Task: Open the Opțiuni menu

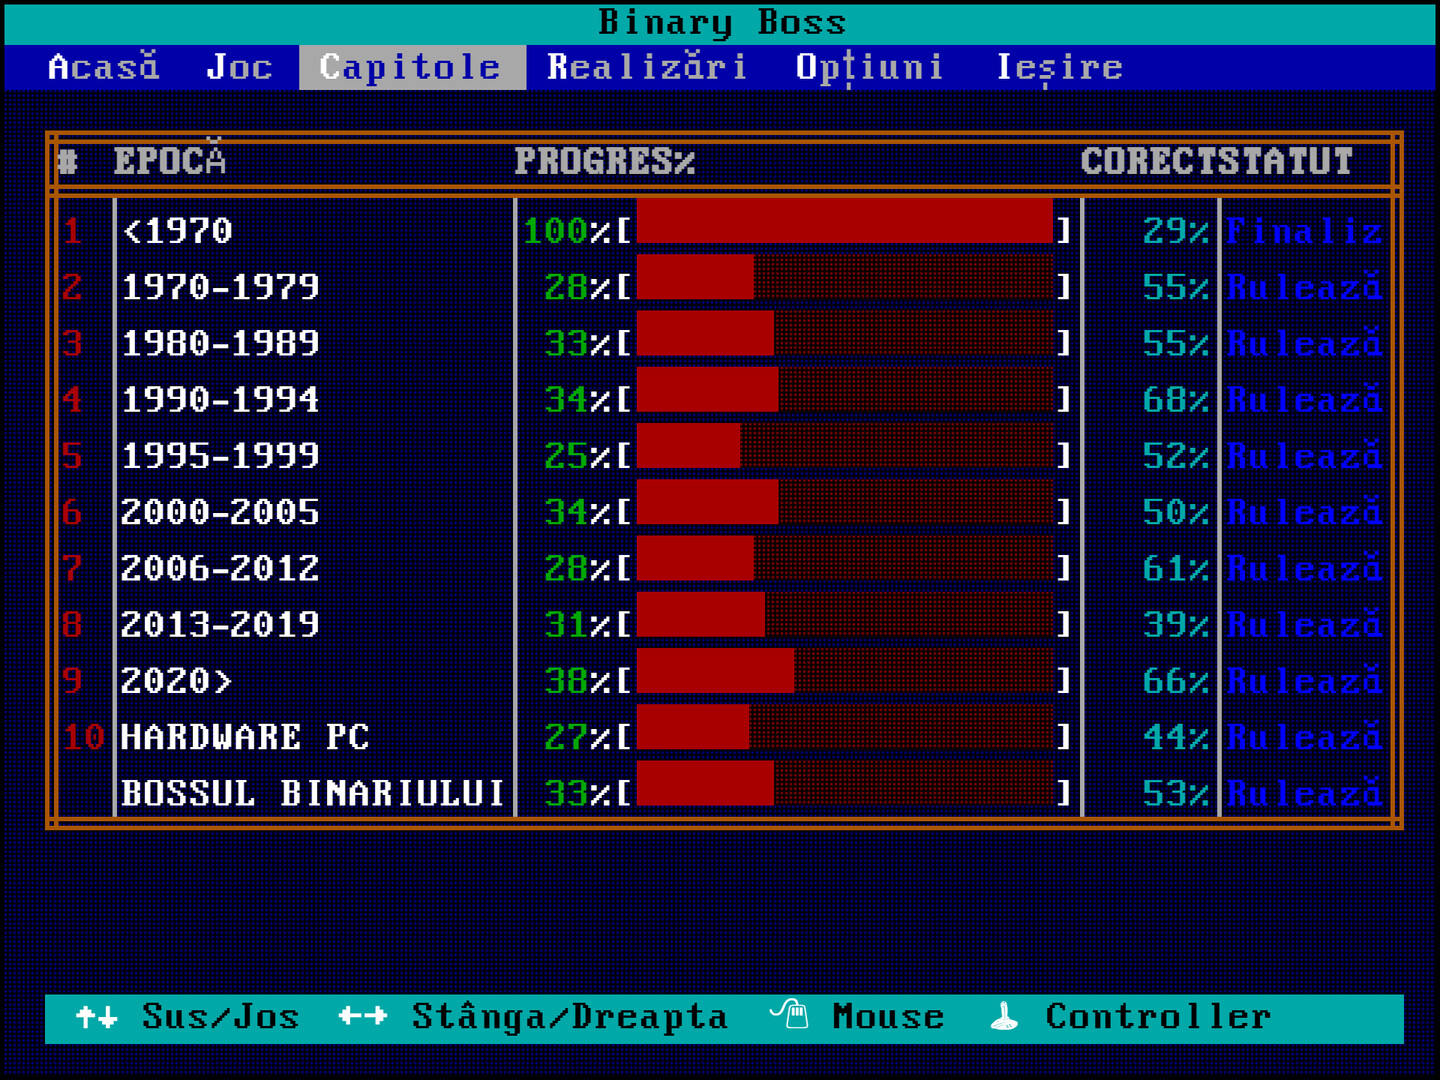Action: 869,67
